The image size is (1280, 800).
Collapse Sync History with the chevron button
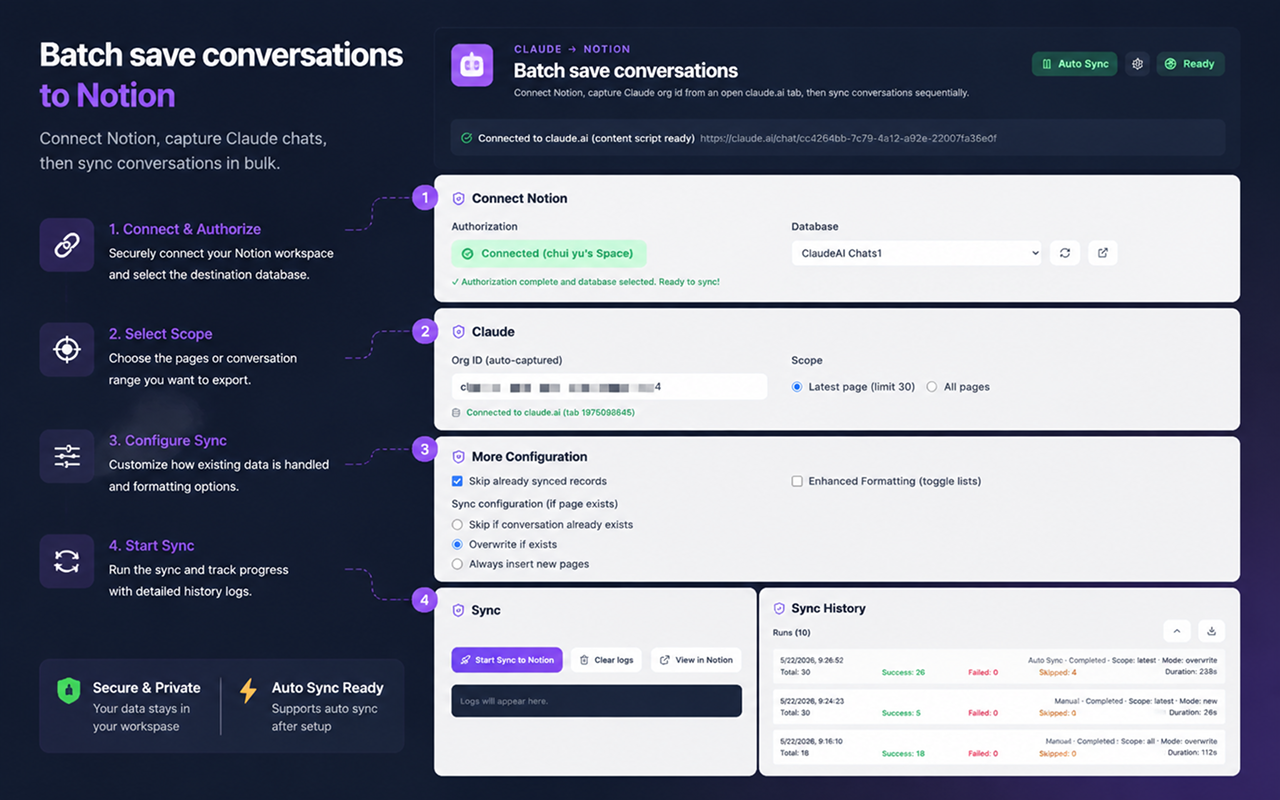tap(1177, 631)
